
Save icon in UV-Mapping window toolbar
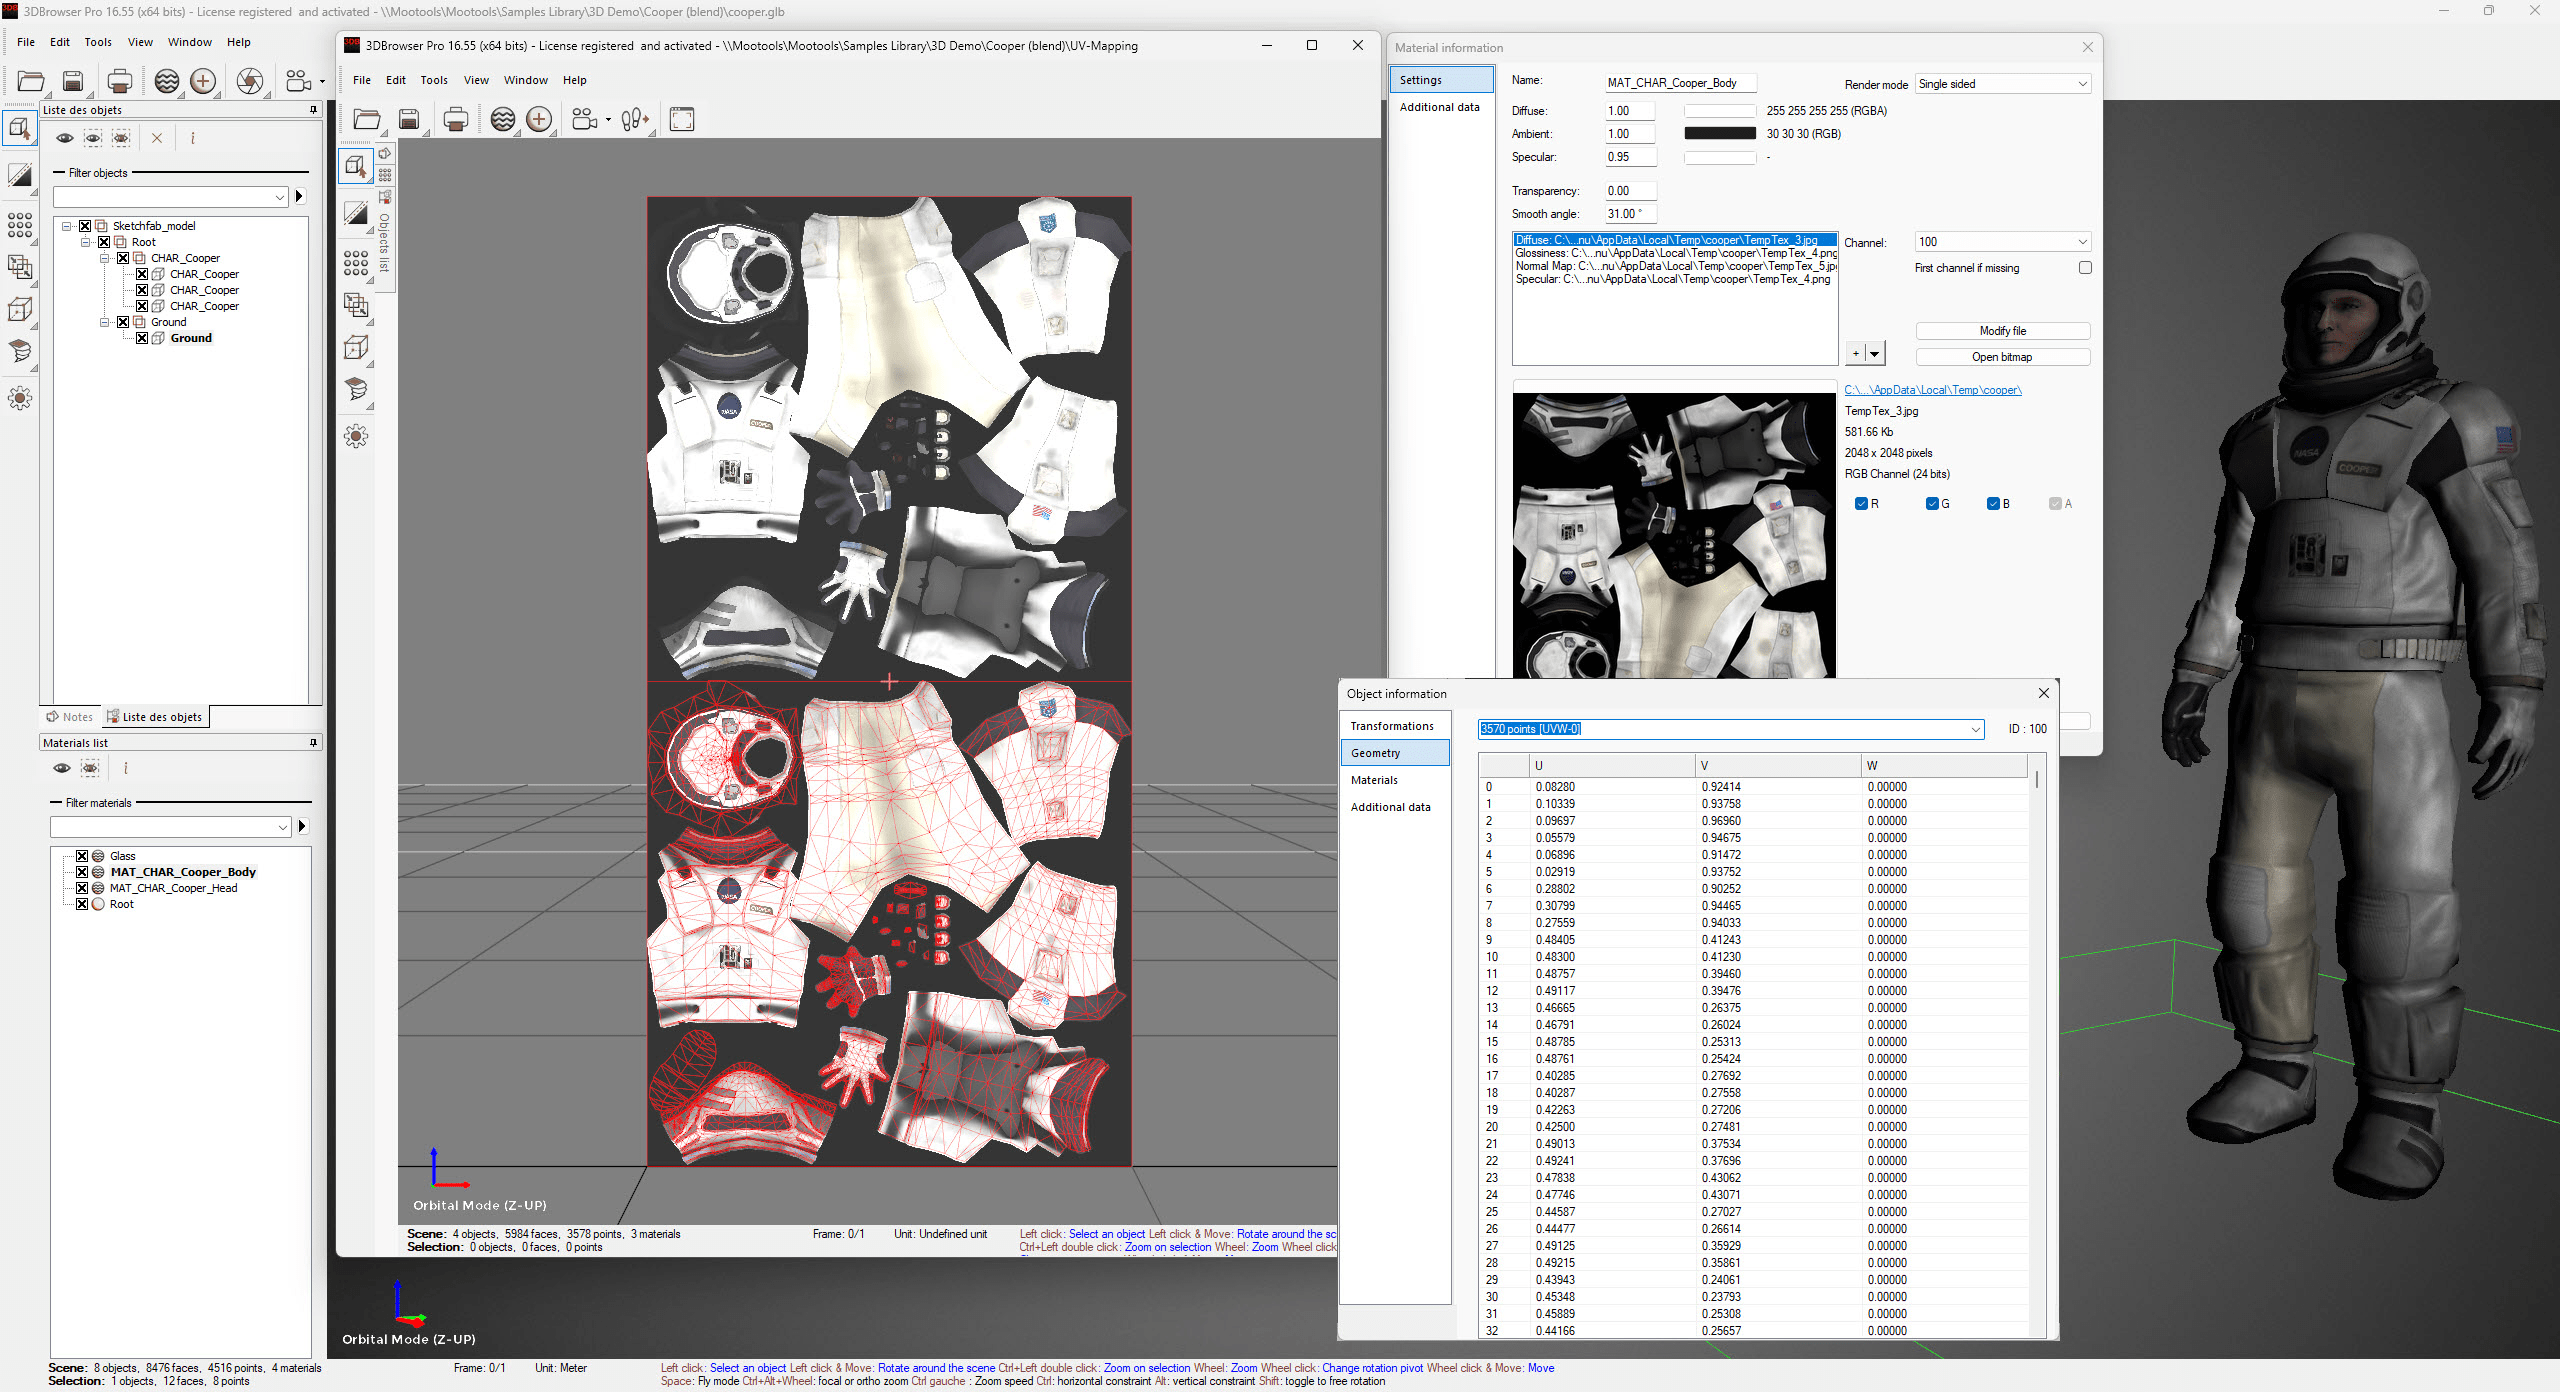pos(409,120)
